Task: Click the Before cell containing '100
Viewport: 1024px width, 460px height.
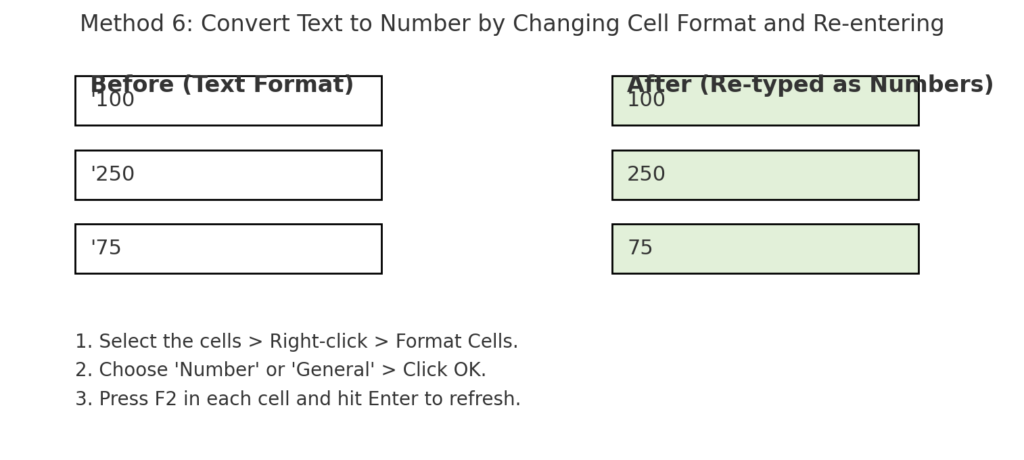Action: pos(228,108)
